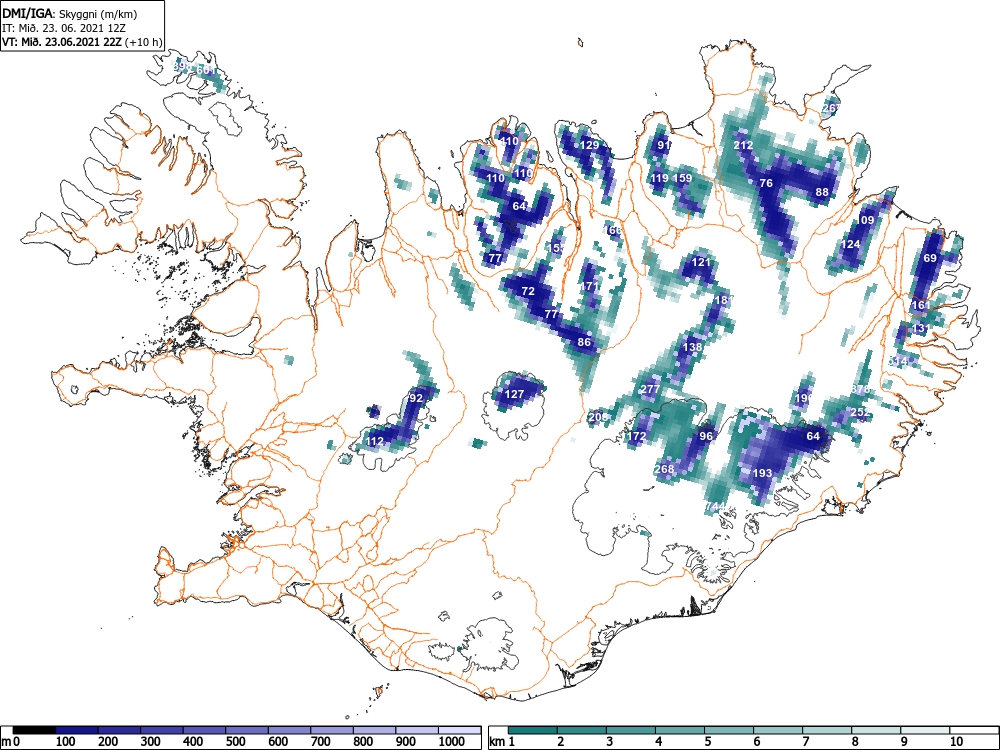1000x750 pixels.
Task: Click the visibility value '72' on the map
Action: (x=528, y=291)
